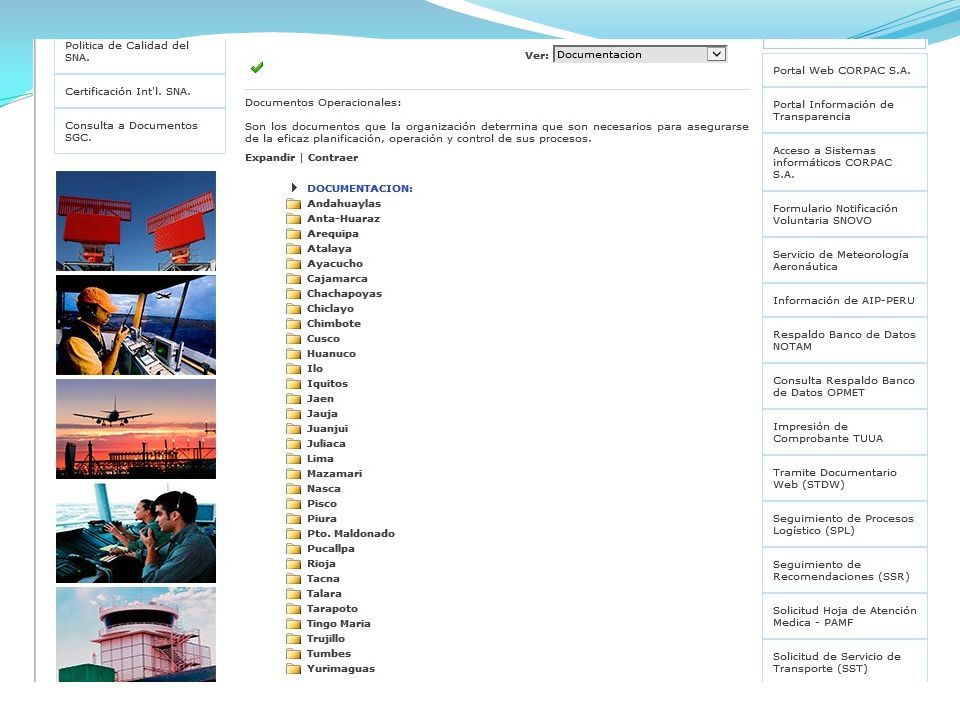Screen dimensions: 960x720
Task: Open Solicitud Hoja de Atención Medica PAMF
Action: (845, 616)
